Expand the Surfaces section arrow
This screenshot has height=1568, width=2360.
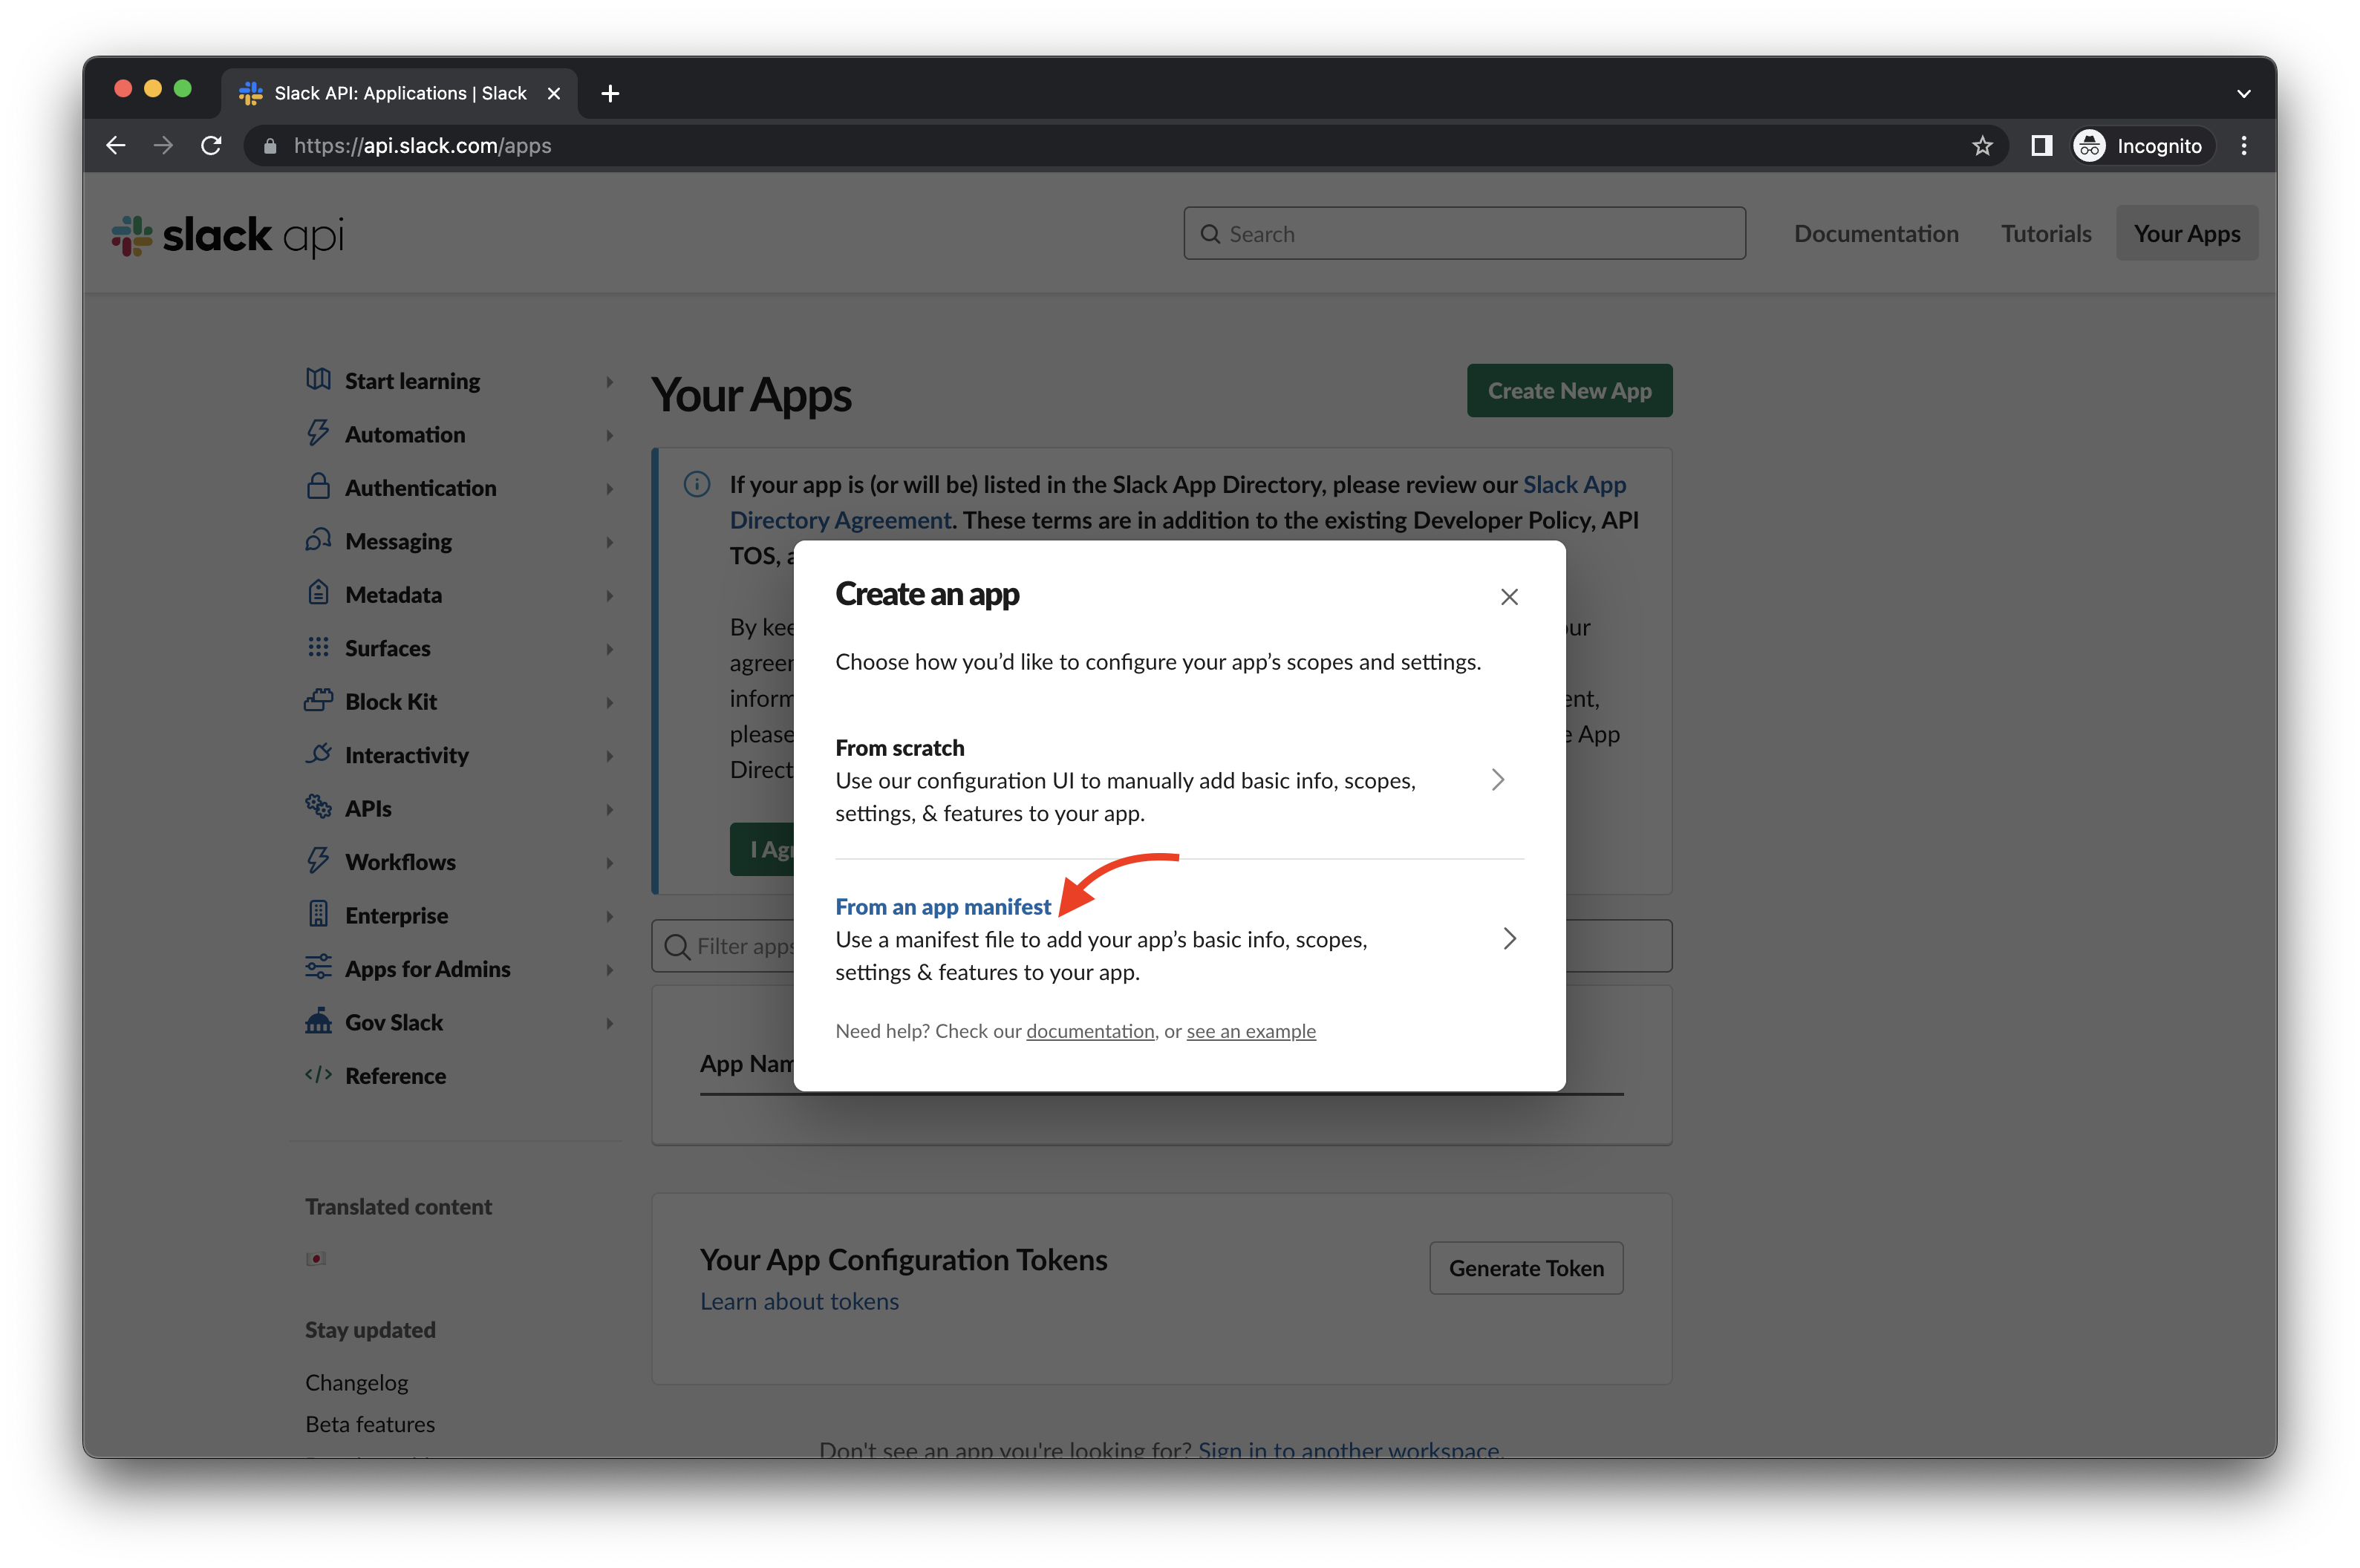pyautogui.click(x=609, y=649)
